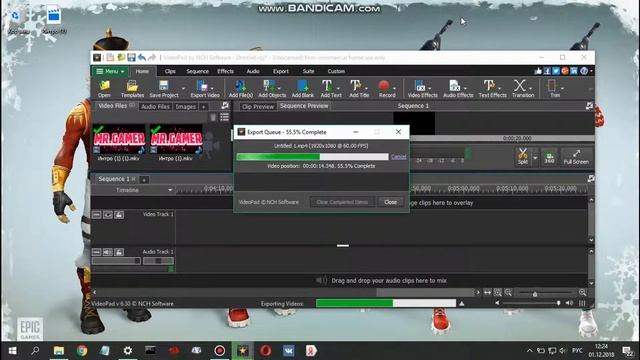The width and height of the screenshot is (640, 360).
Task: Open Chrome from the taskbar
Action: coord(82,351)
